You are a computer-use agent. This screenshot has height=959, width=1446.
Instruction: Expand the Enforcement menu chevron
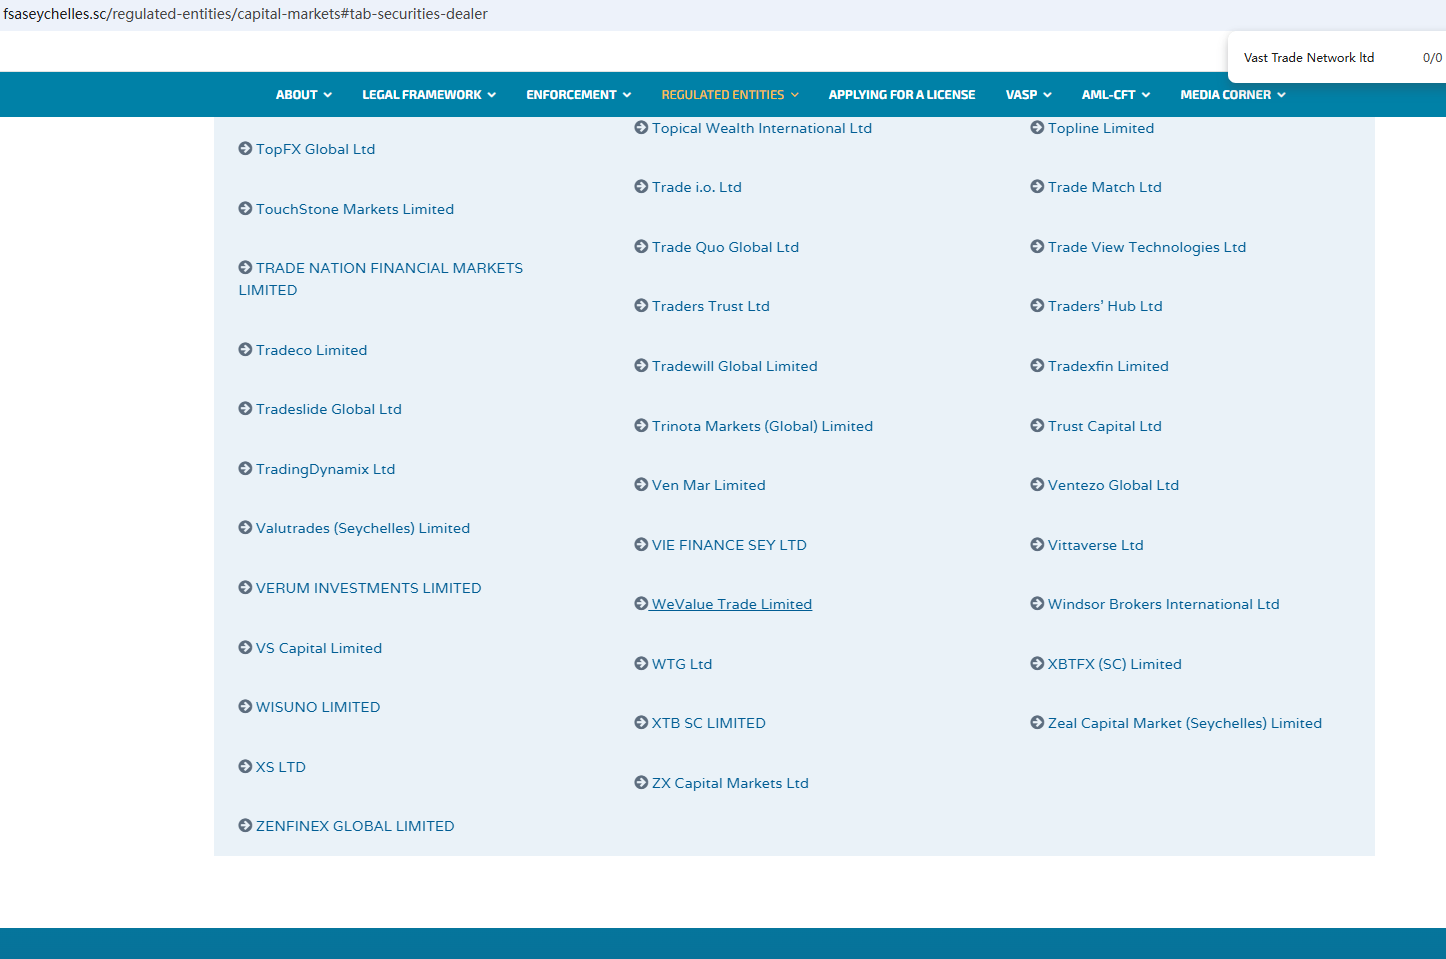point(627,95)
